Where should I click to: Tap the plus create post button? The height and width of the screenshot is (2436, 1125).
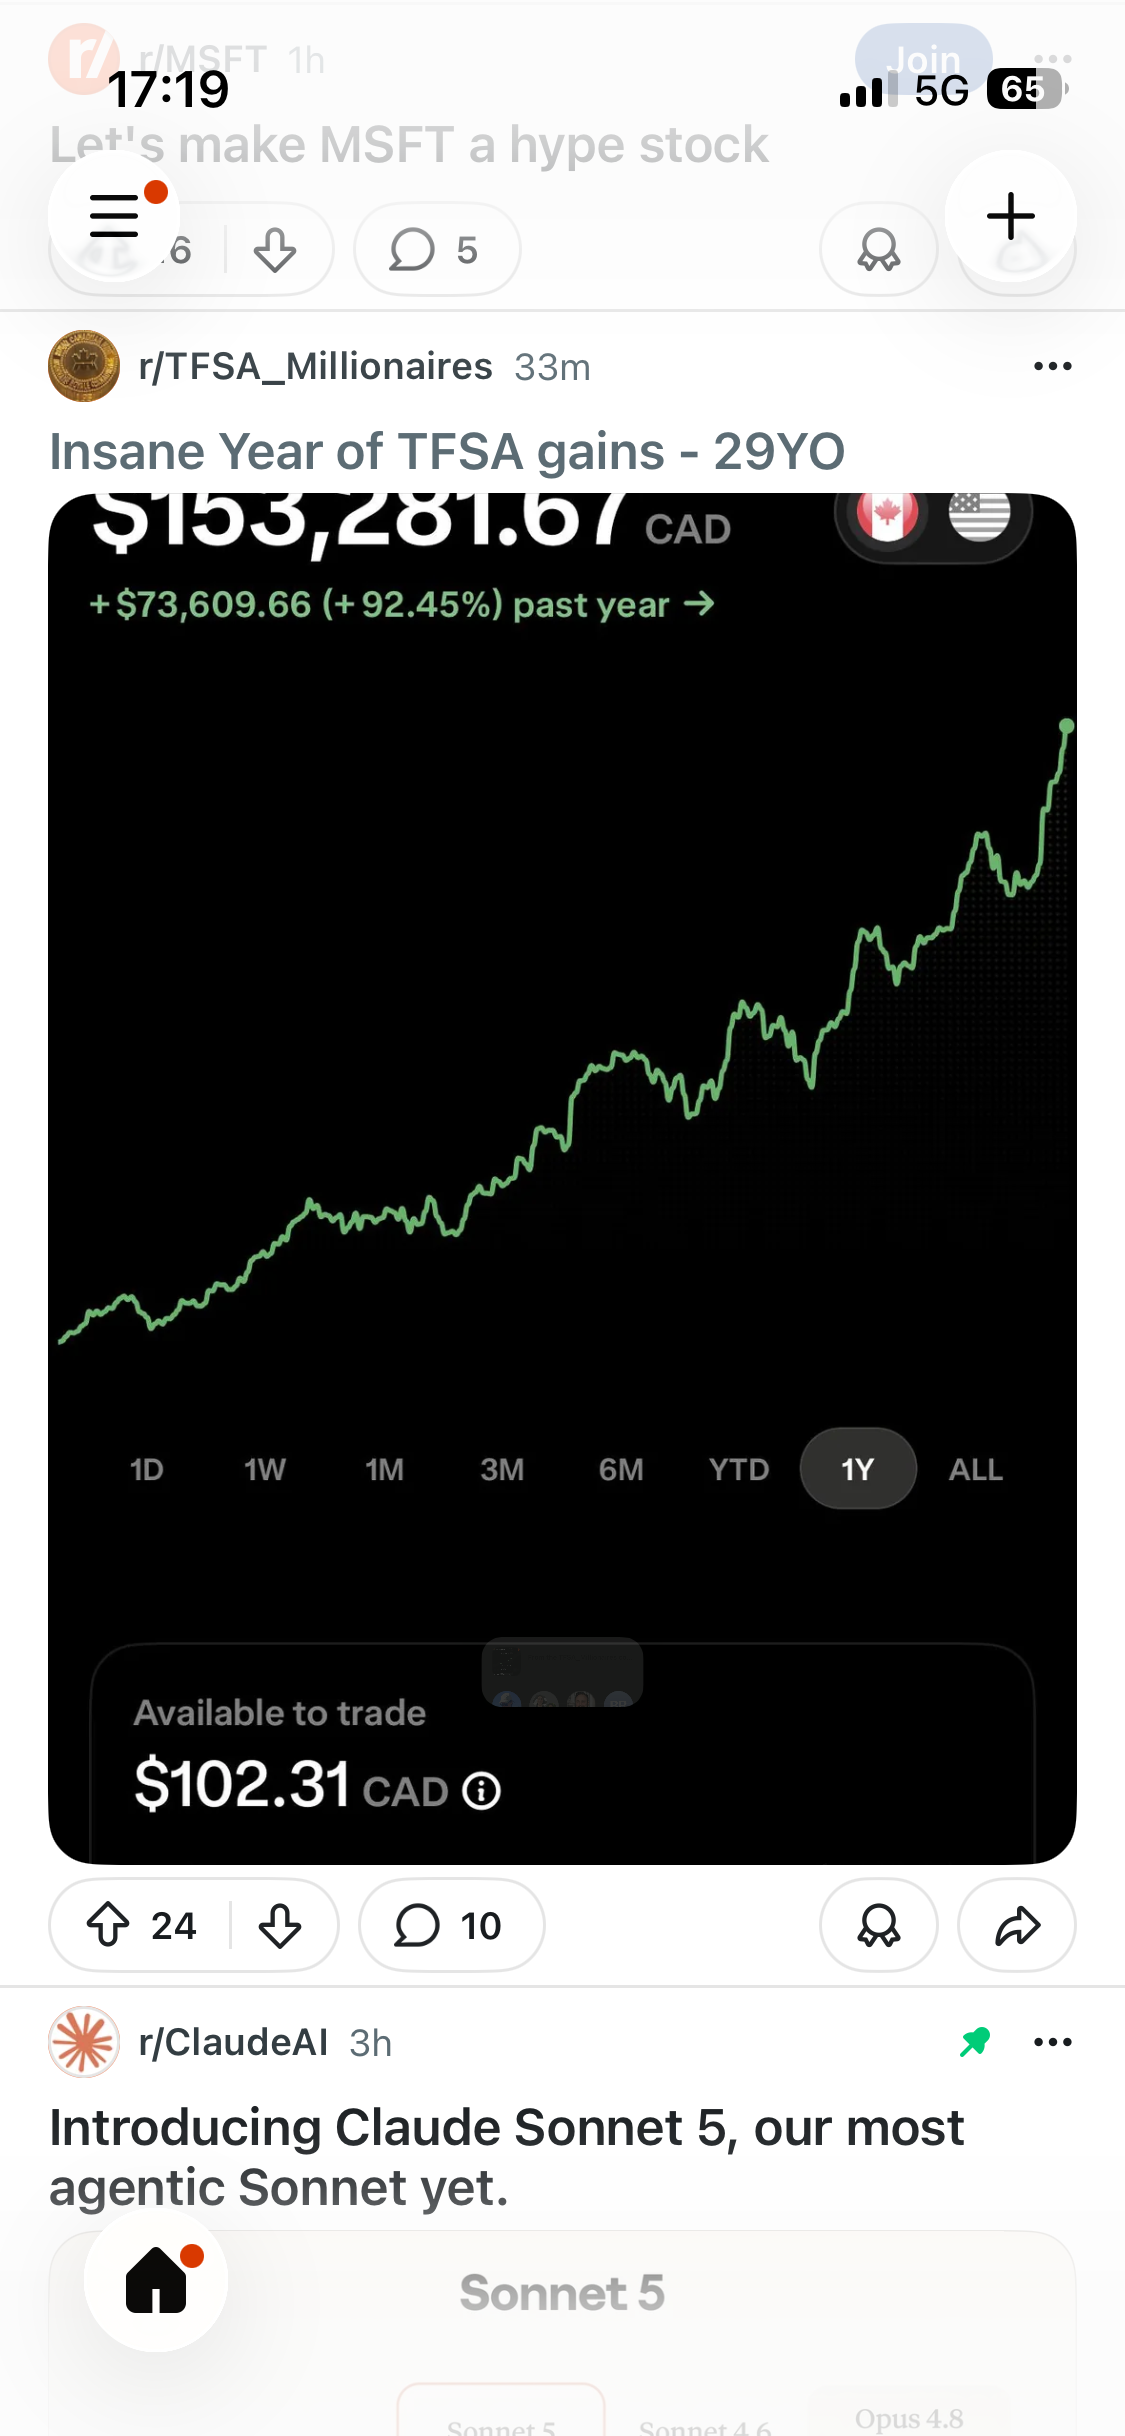pyautogui.click(x=1010, y=216)
